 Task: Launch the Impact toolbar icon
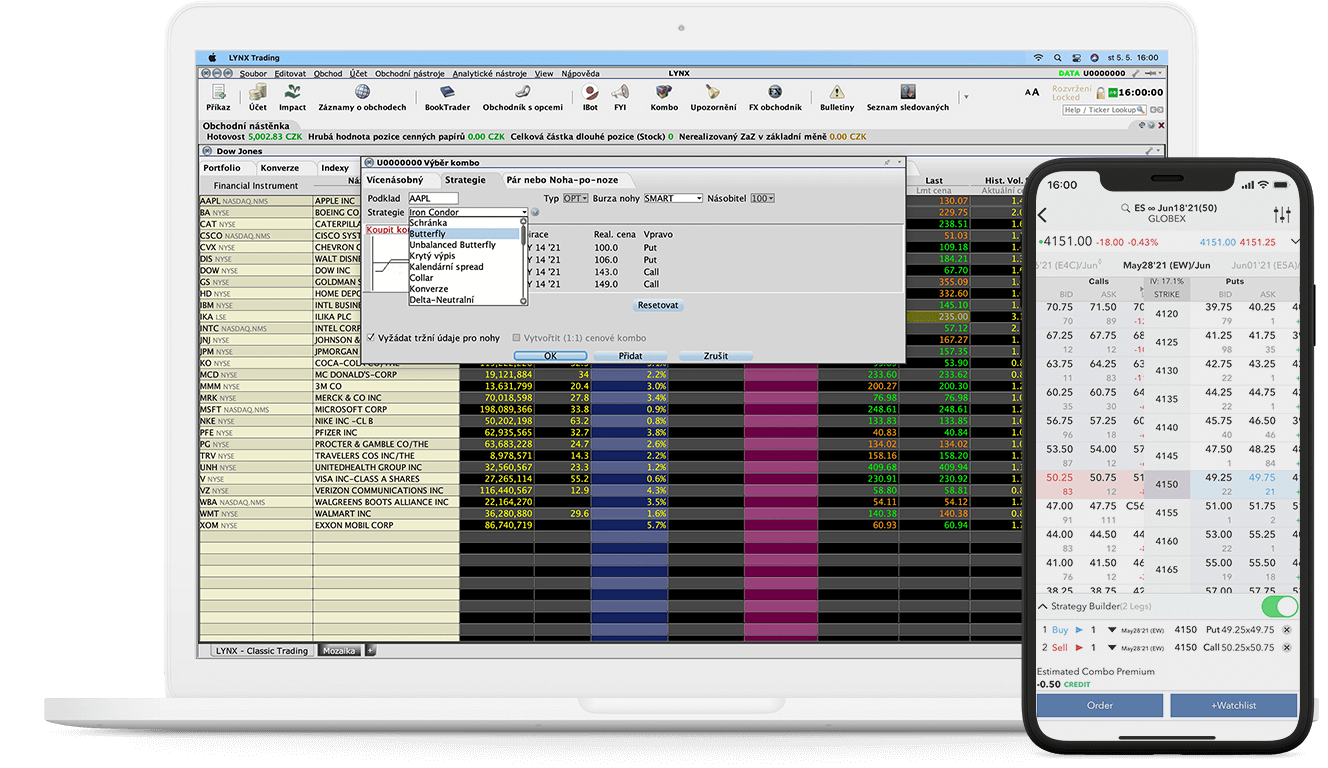[292, 97]
